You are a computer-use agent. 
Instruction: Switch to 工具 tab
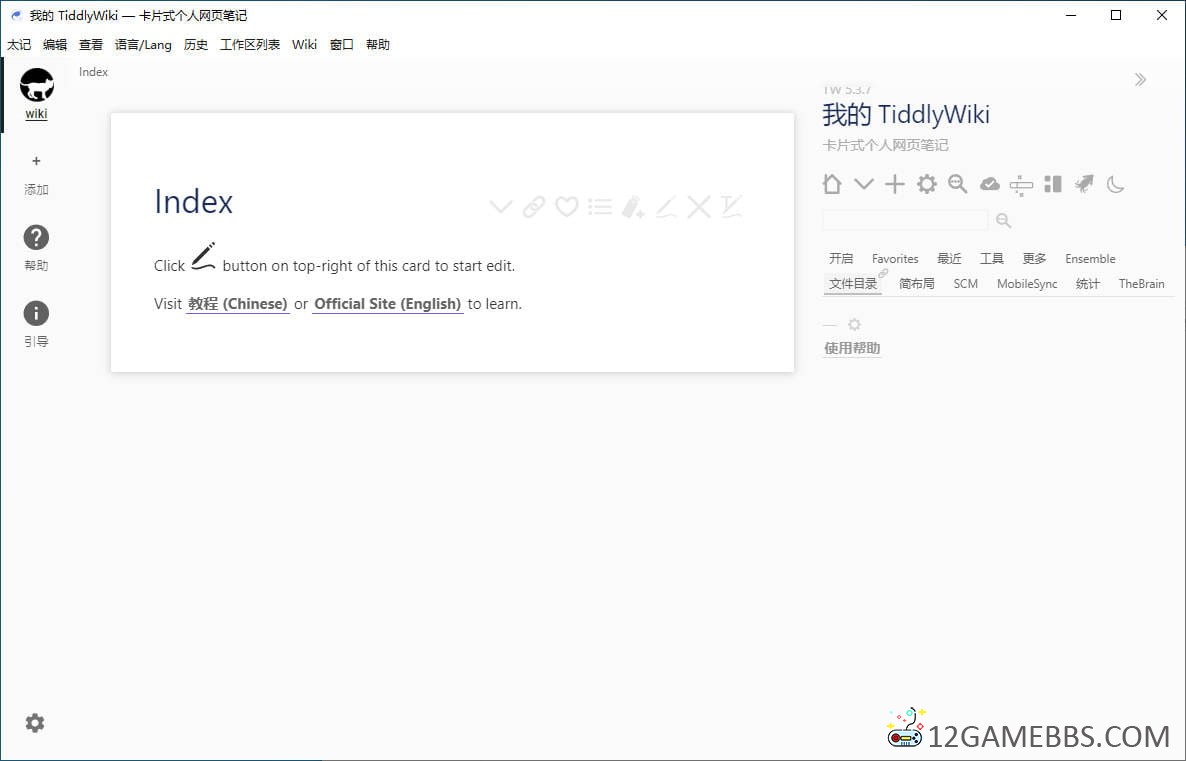tap(992, 259)
